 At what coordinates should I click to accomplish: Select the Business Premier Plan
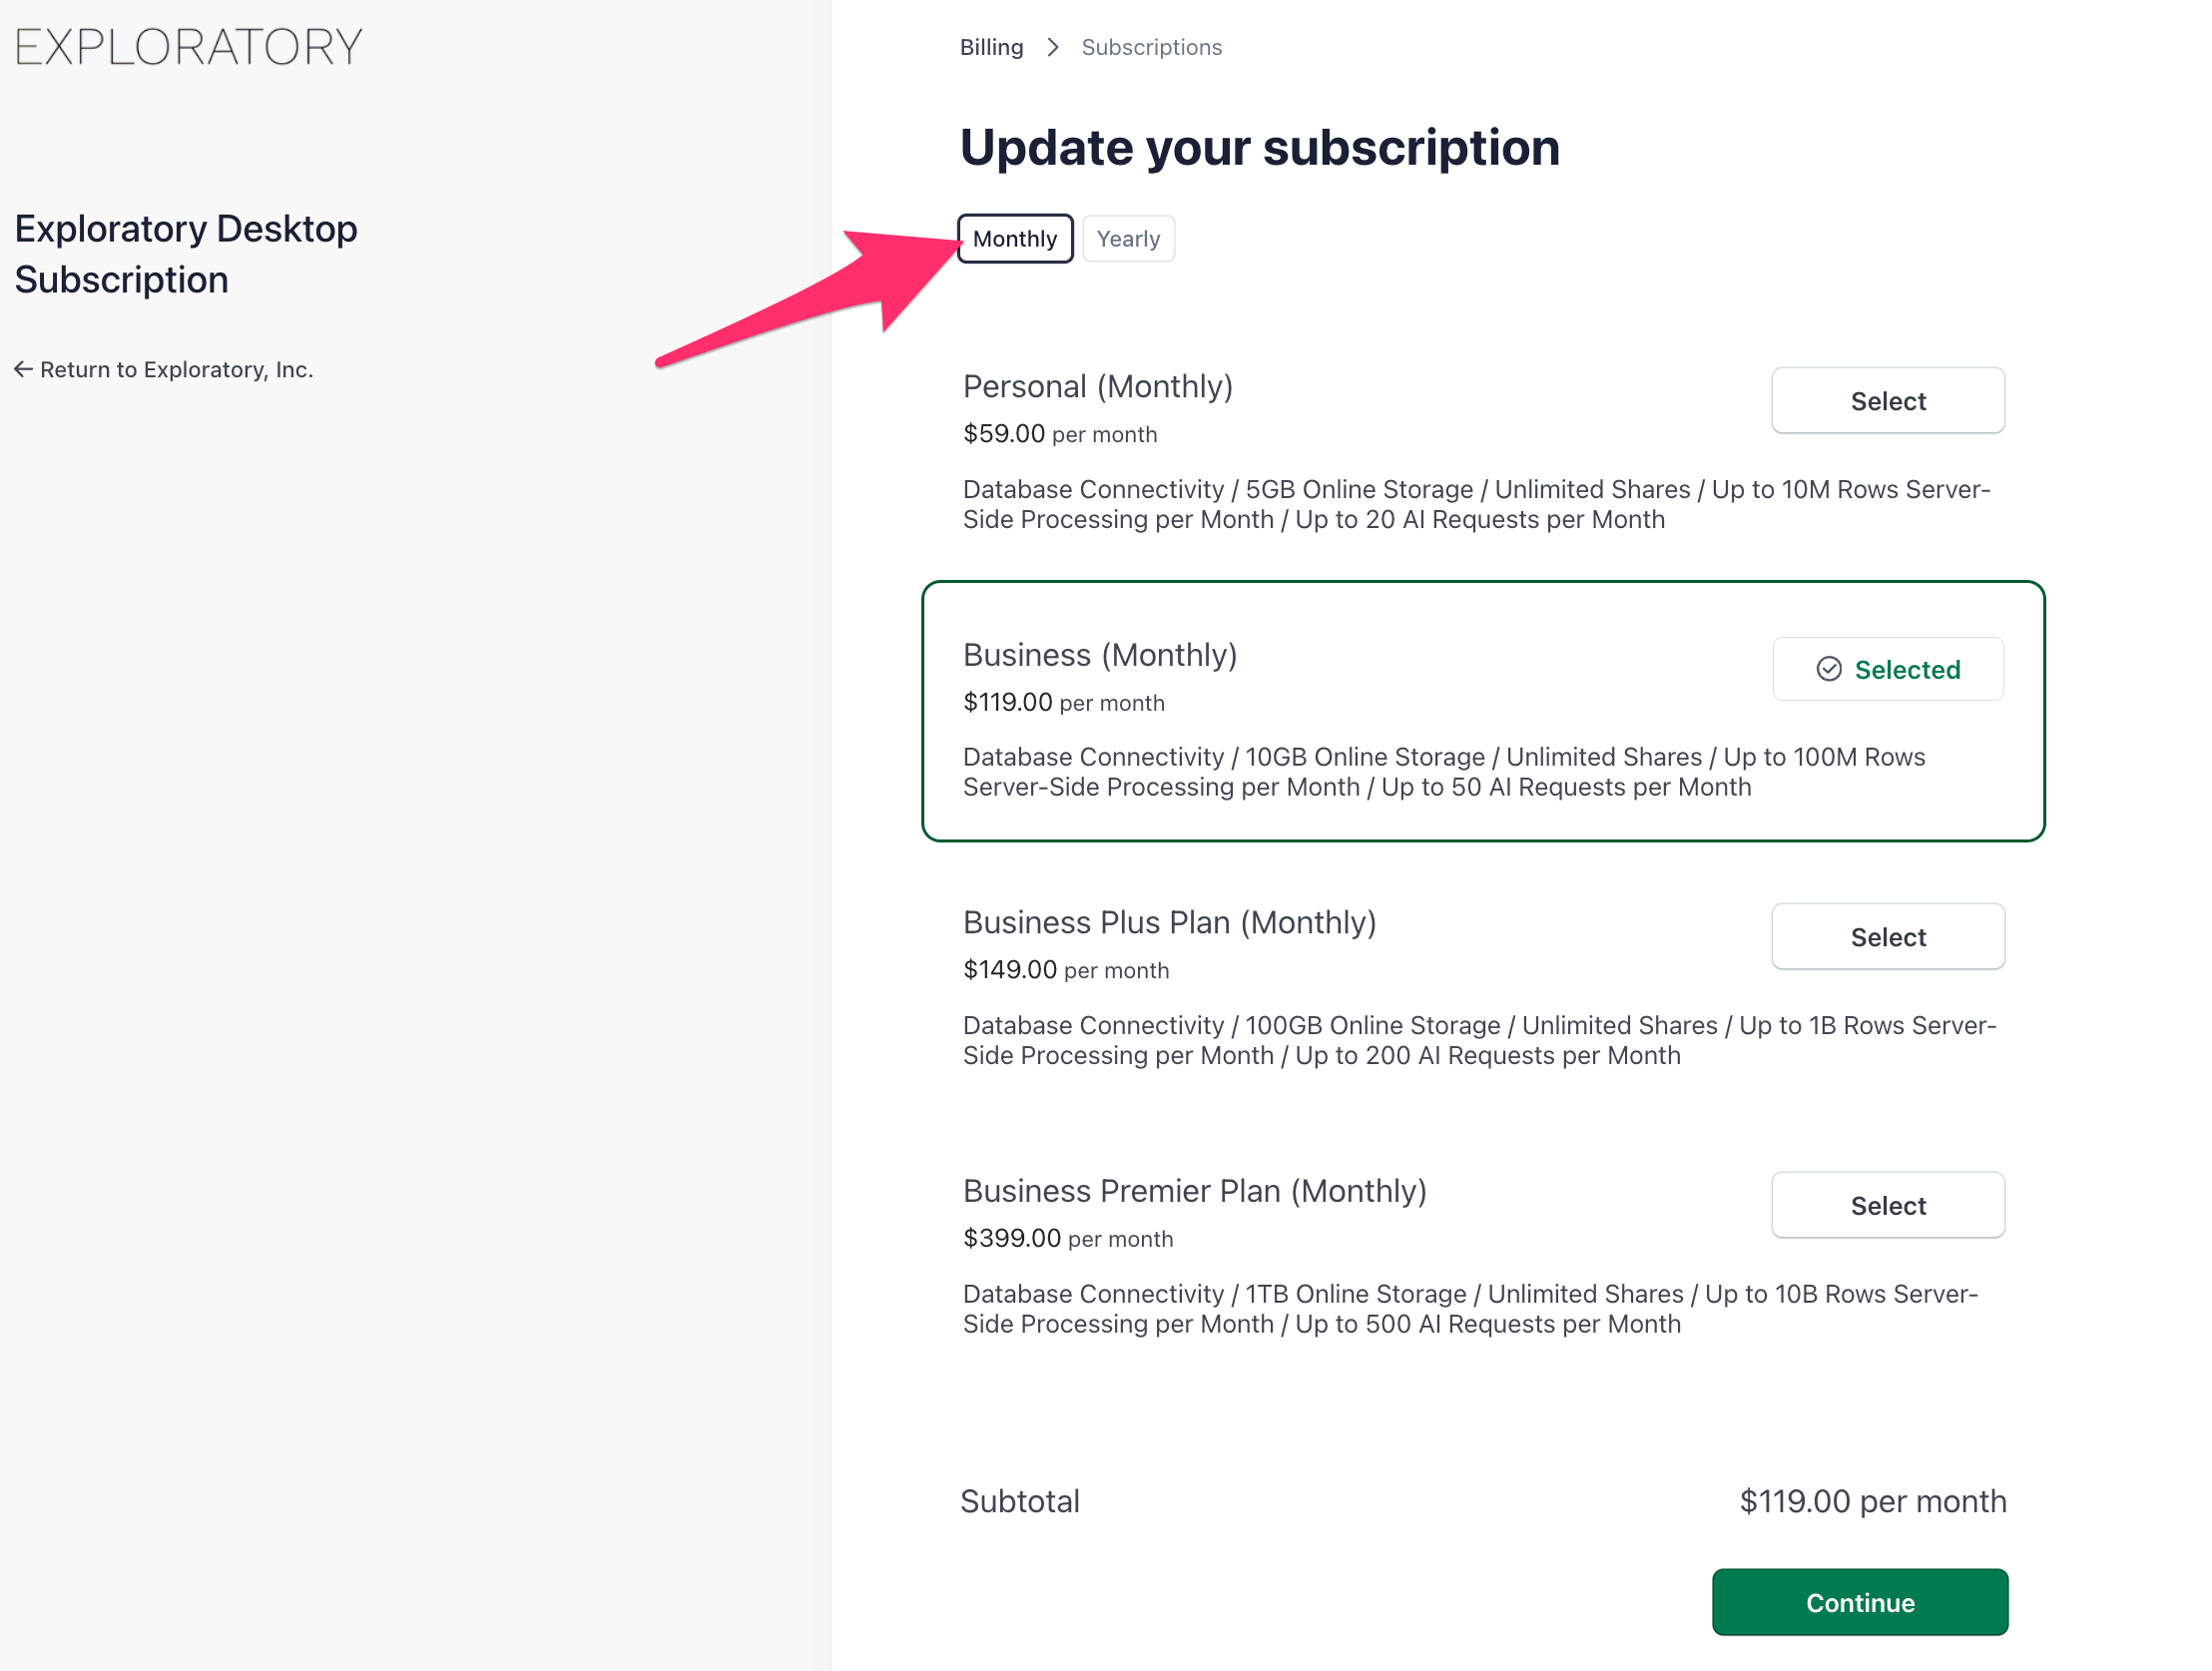(x=1887, y=1205)
